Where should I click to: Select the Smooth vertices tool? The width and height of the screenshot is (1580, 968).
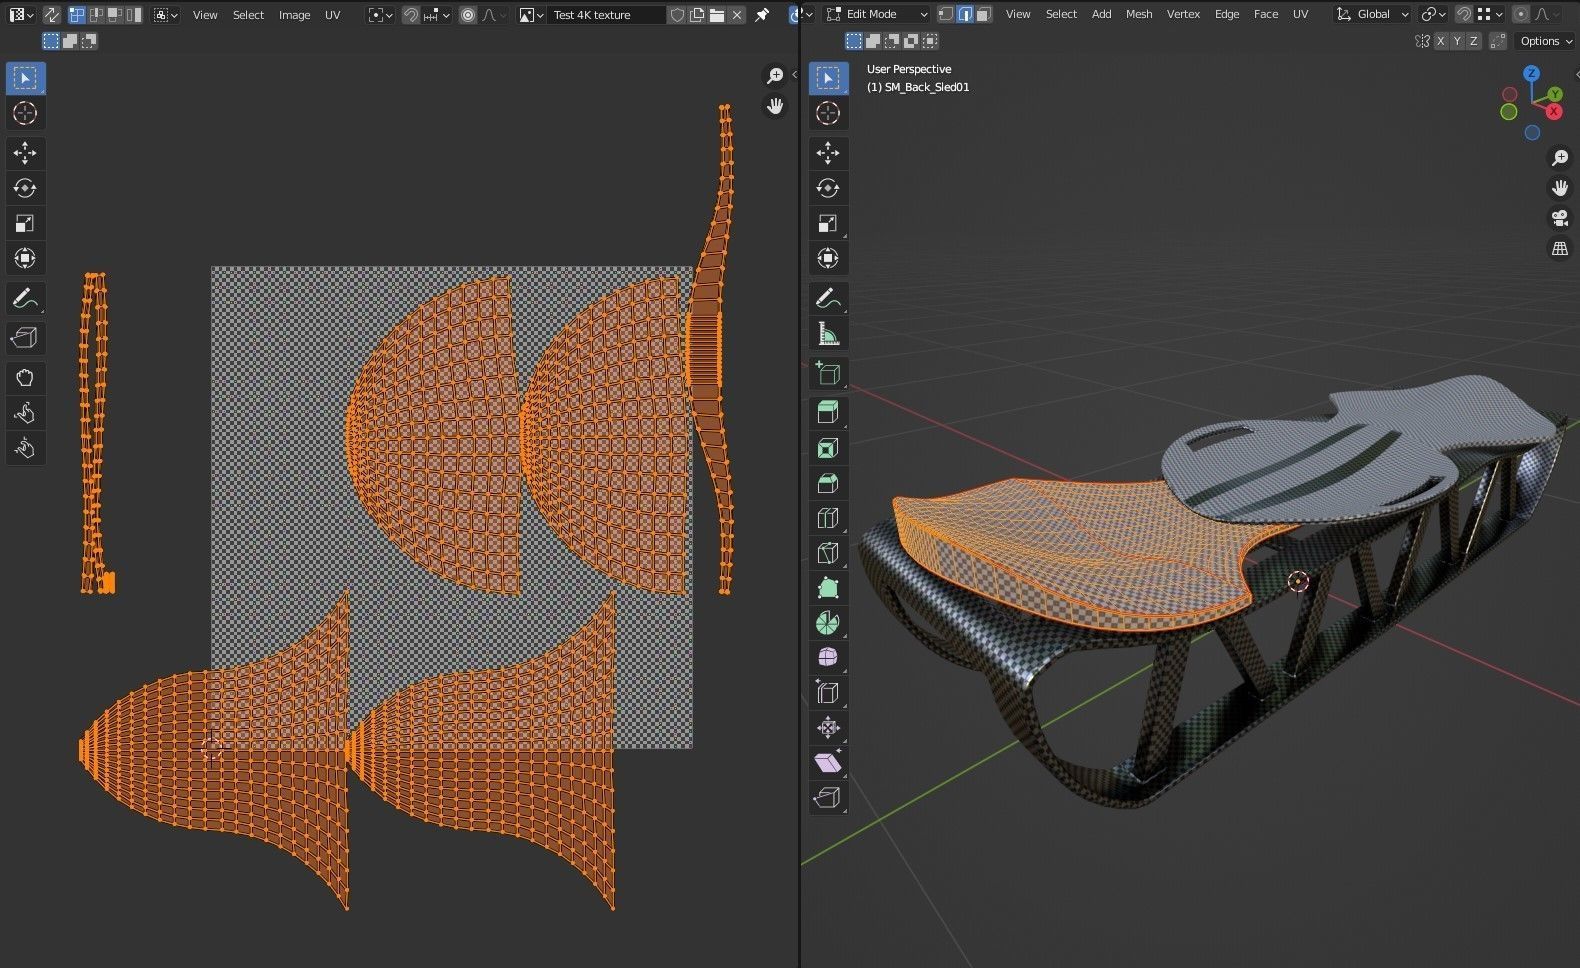pos(828,658)
